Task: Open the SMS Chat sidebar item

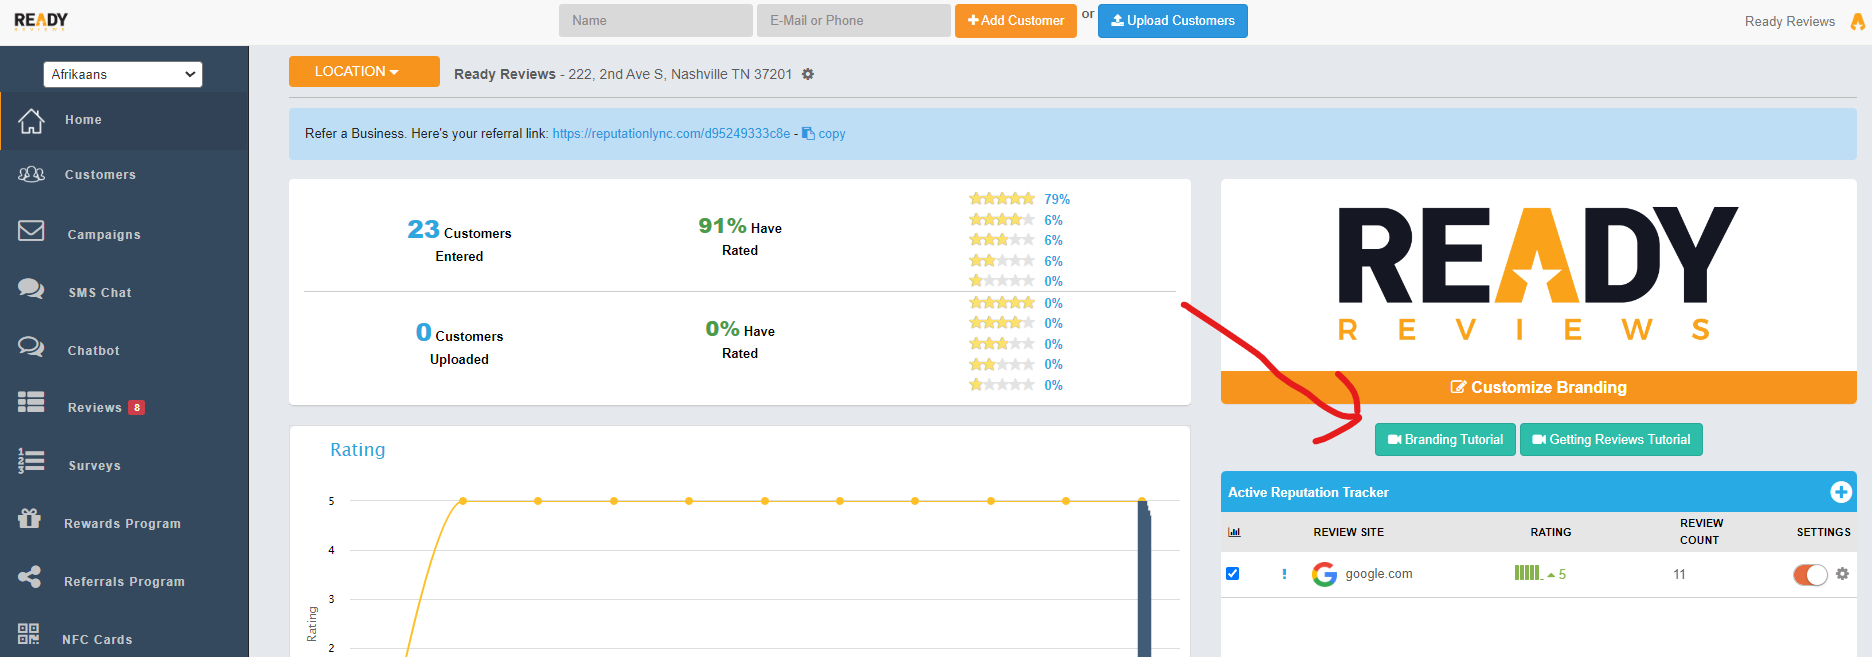Action: click(99, 293)
